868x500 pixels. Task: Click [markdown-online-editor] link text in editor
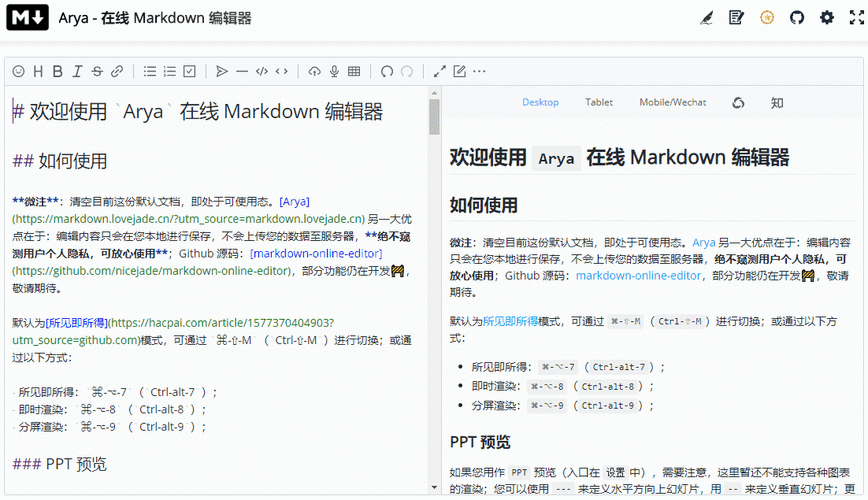[x=316, y=254]
